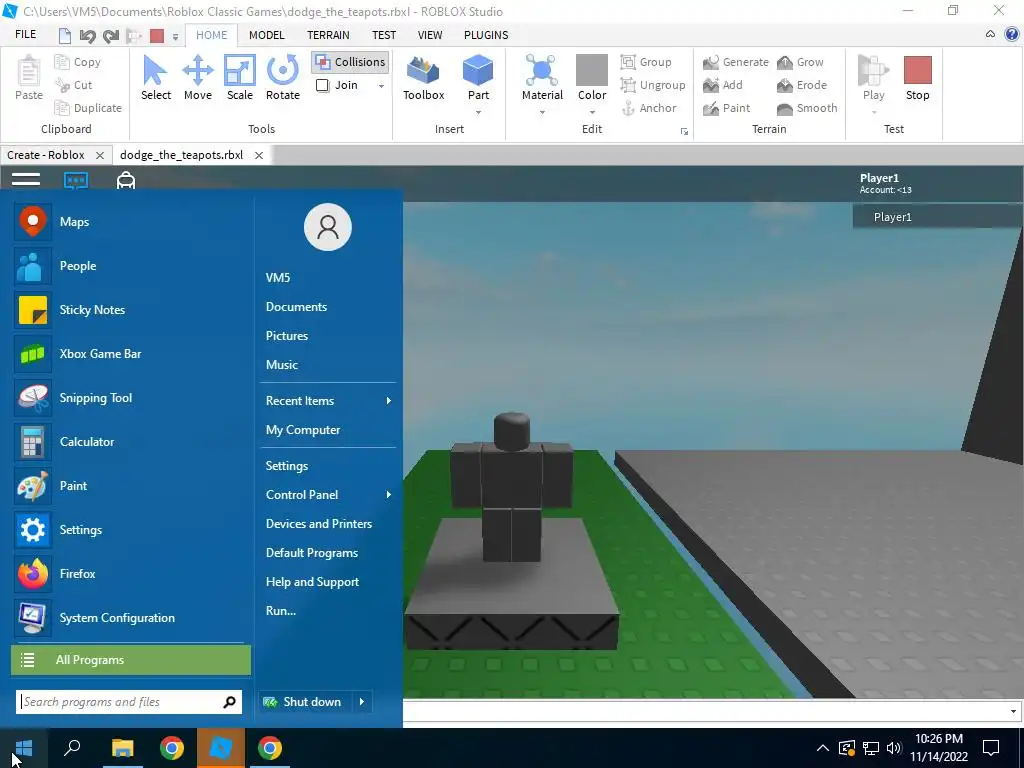Expand the Play dropdown arrow
The width and height of the screenshot is (1024, 768).
(x=873, y=112)
